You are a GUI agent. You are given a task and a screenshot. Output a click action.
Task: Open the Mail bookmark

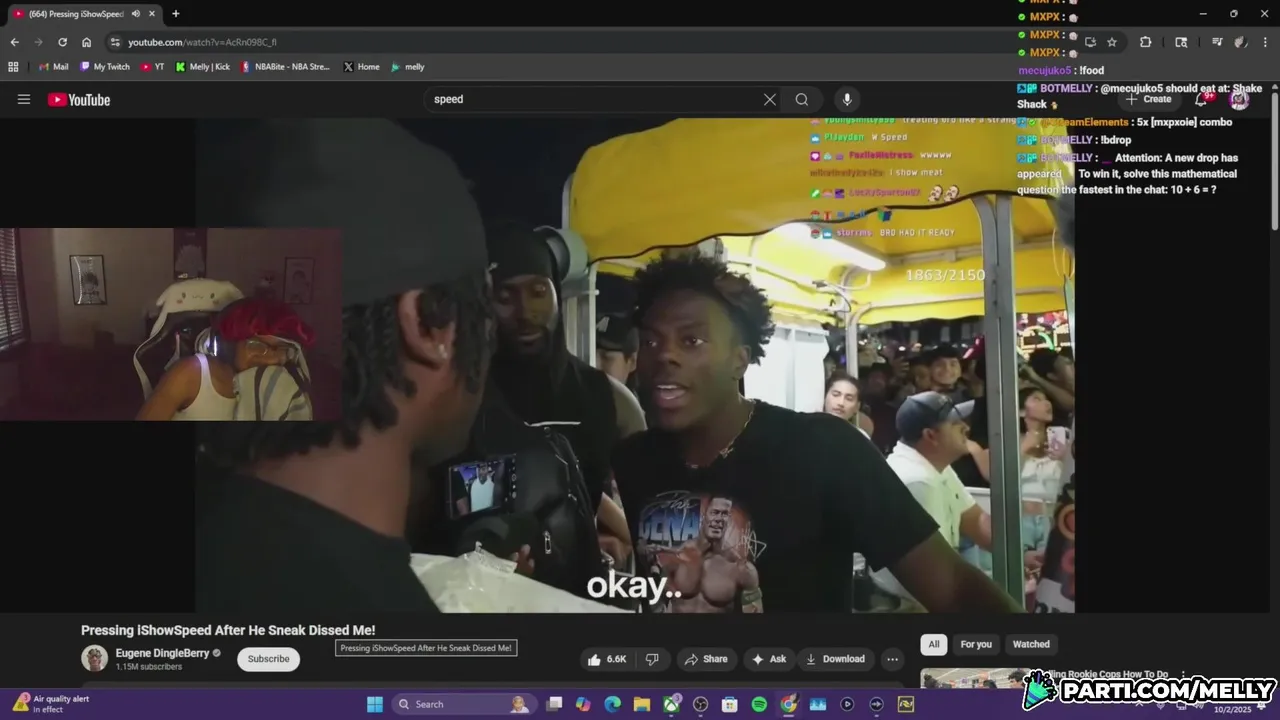click(53, 67)
